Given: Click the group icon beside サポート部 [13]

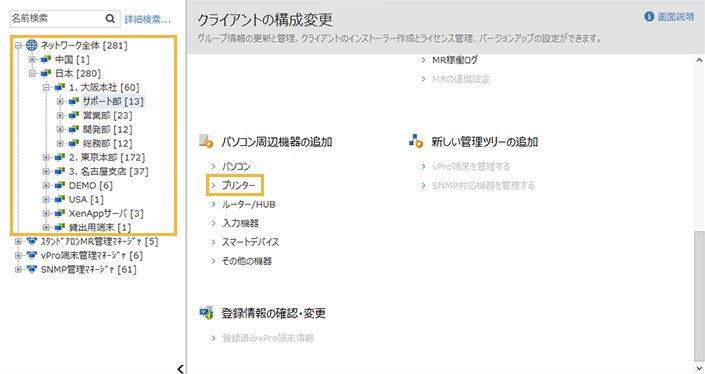Looking at the screenshot, I should click(74, 101).
